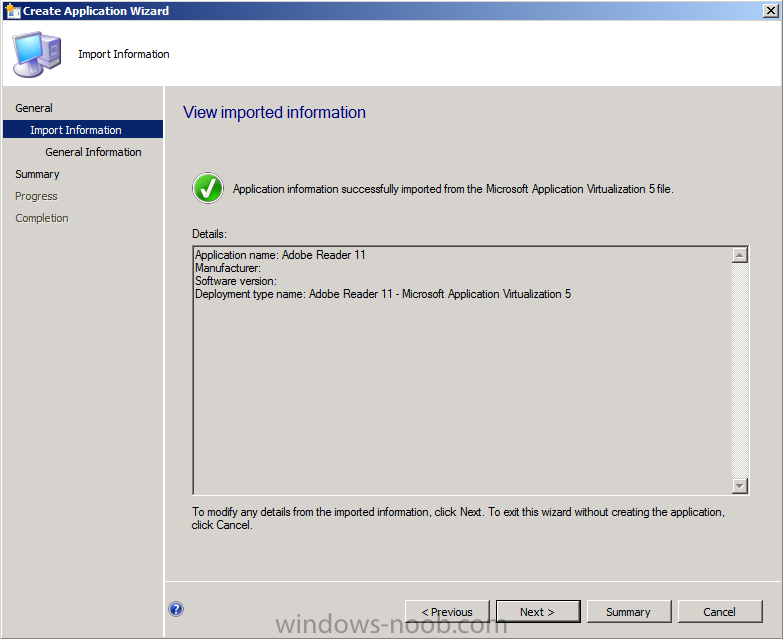
Task: Open the General Information step in the sidebar
Action: pos(93,152)
